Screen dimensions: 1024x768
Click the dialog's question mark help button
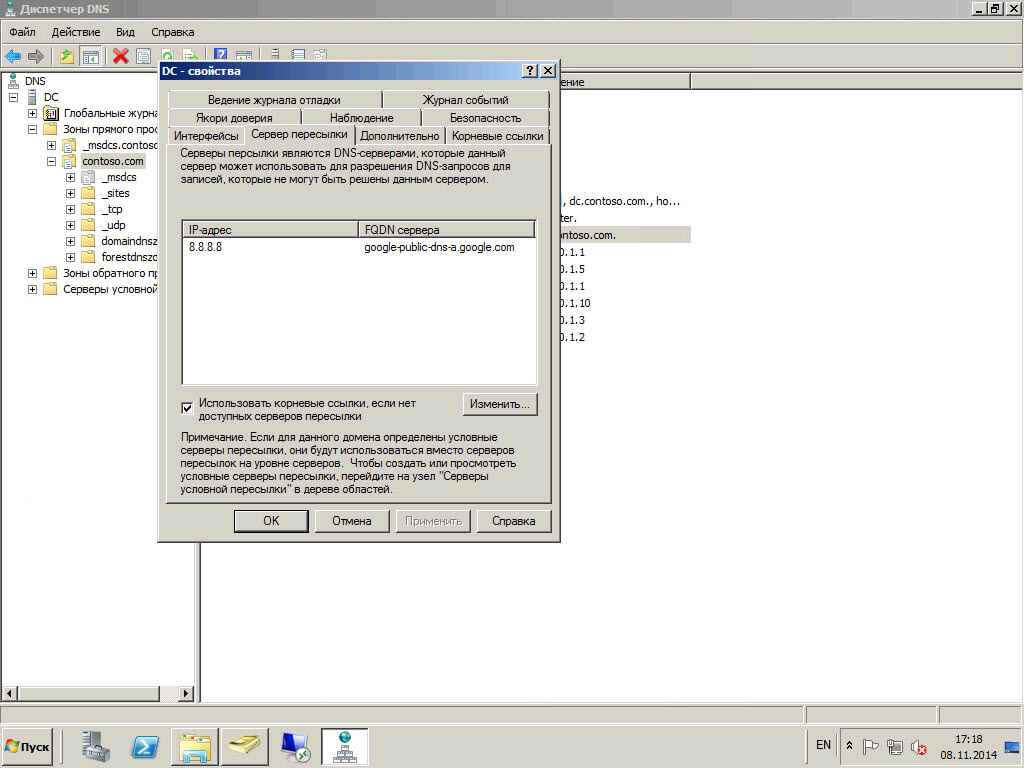point(530,71)
